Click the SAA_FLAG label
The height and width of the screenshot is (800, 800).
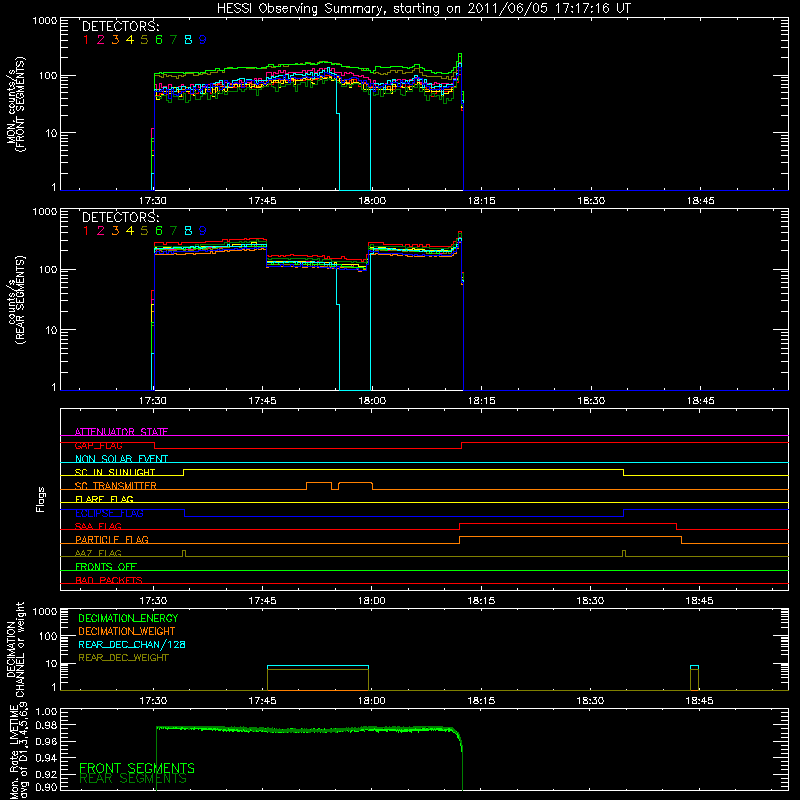click(x=98, y=526)
